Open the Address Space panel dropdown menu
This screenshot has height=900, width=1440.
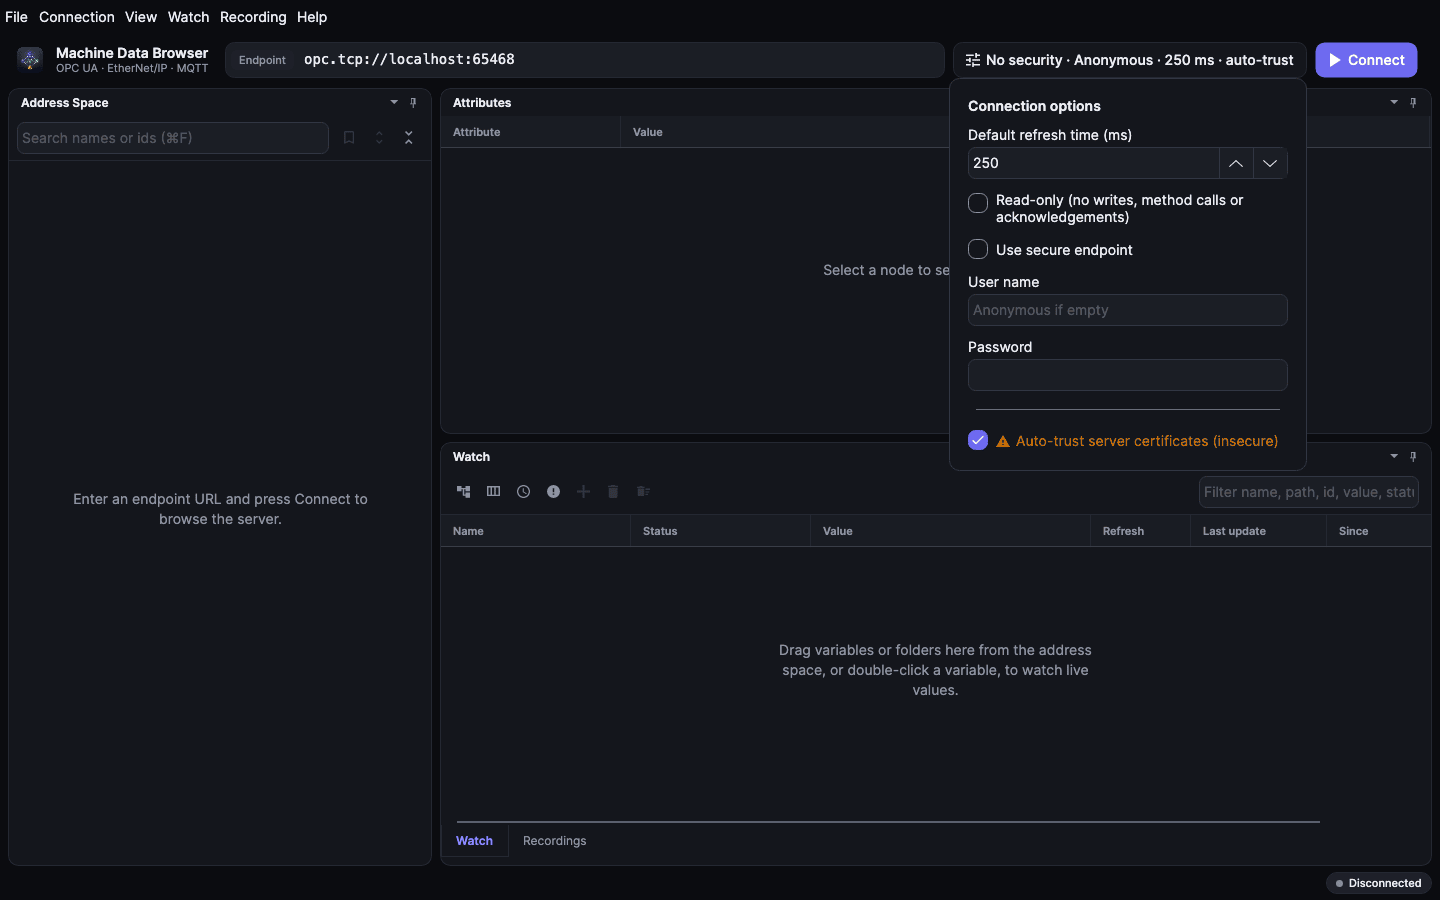coord(394,103)
